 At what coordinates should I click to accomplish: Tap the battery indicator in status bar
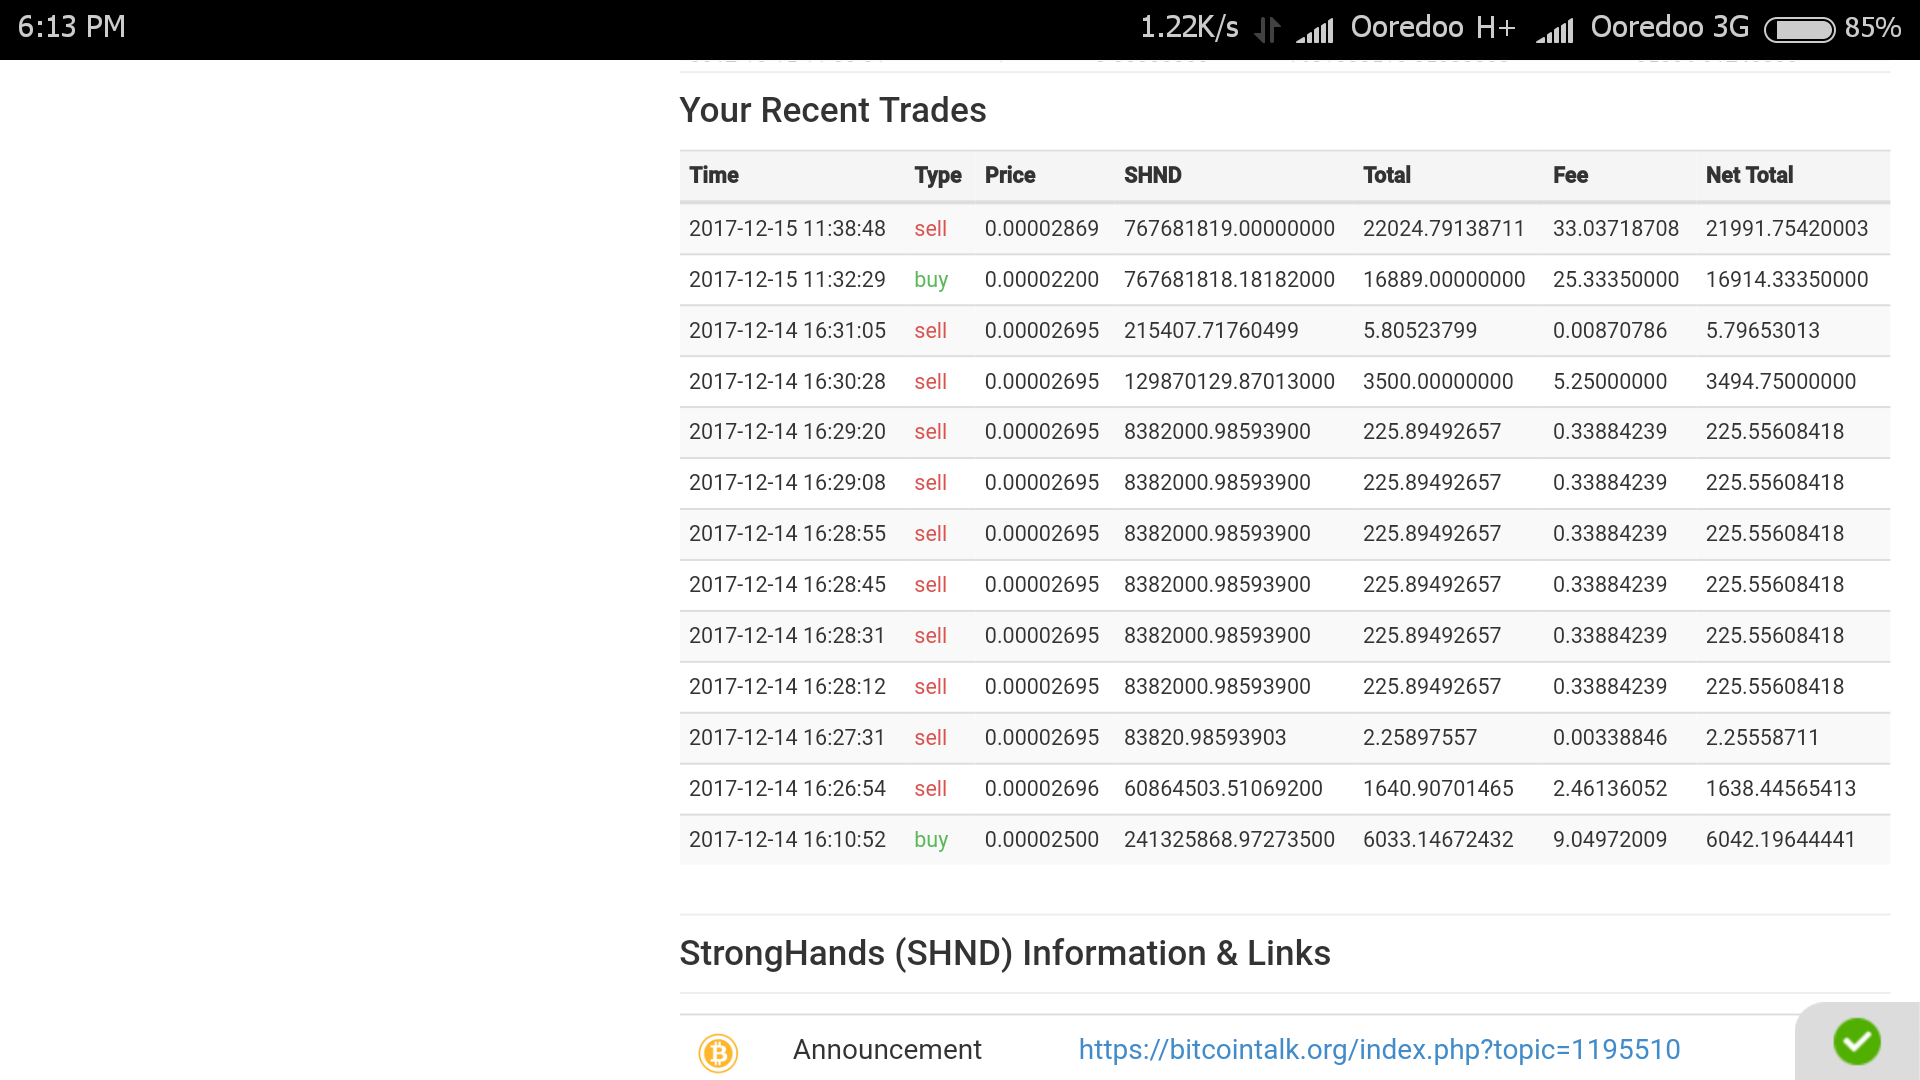coord(1799,29)
